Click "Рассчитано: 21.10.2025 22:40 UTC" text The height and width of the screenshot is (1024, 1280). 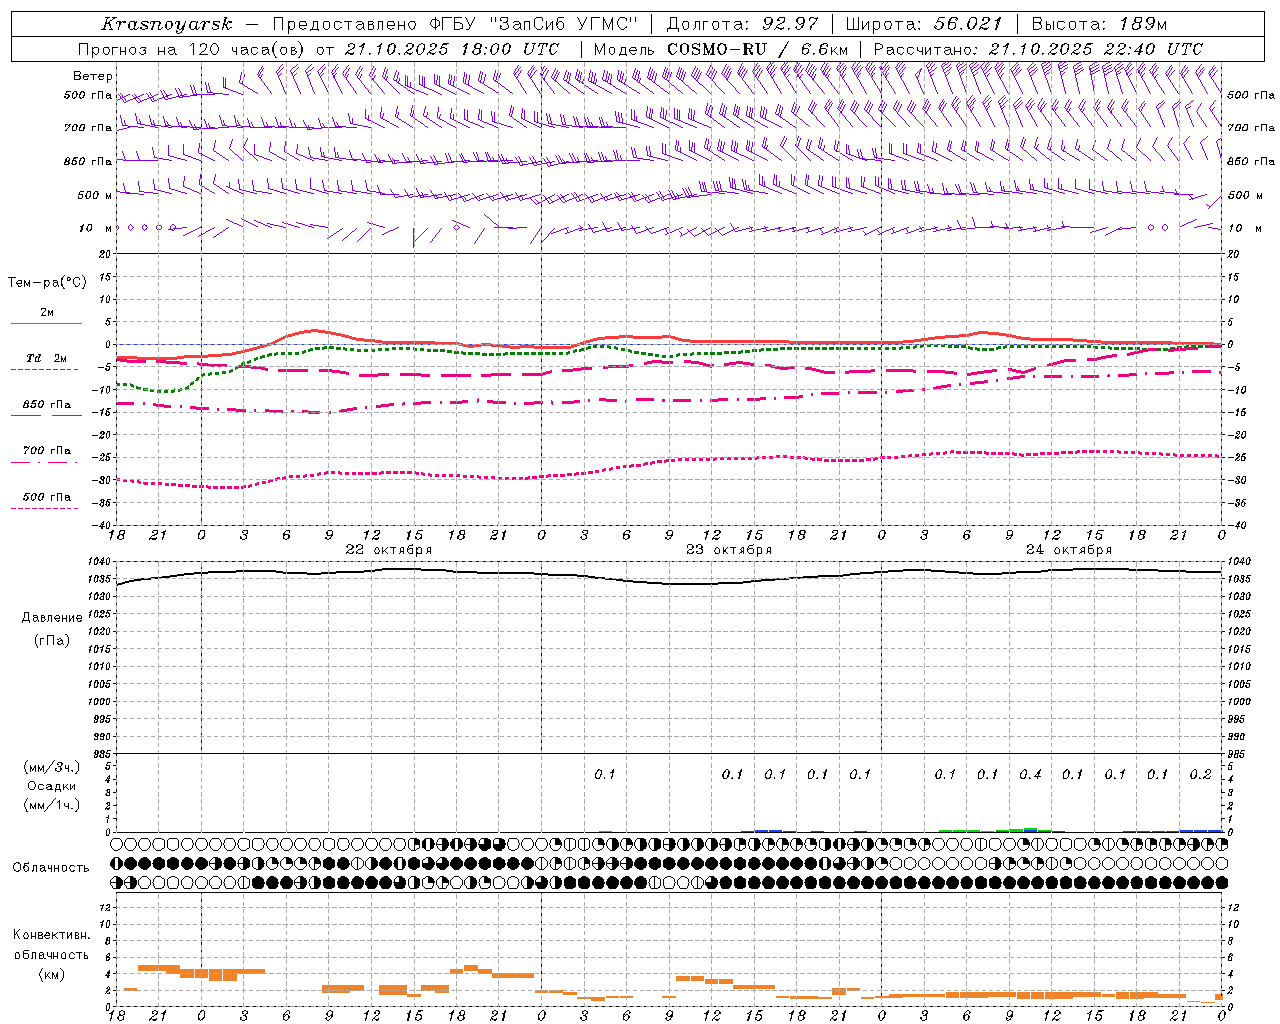[1038, 49]
